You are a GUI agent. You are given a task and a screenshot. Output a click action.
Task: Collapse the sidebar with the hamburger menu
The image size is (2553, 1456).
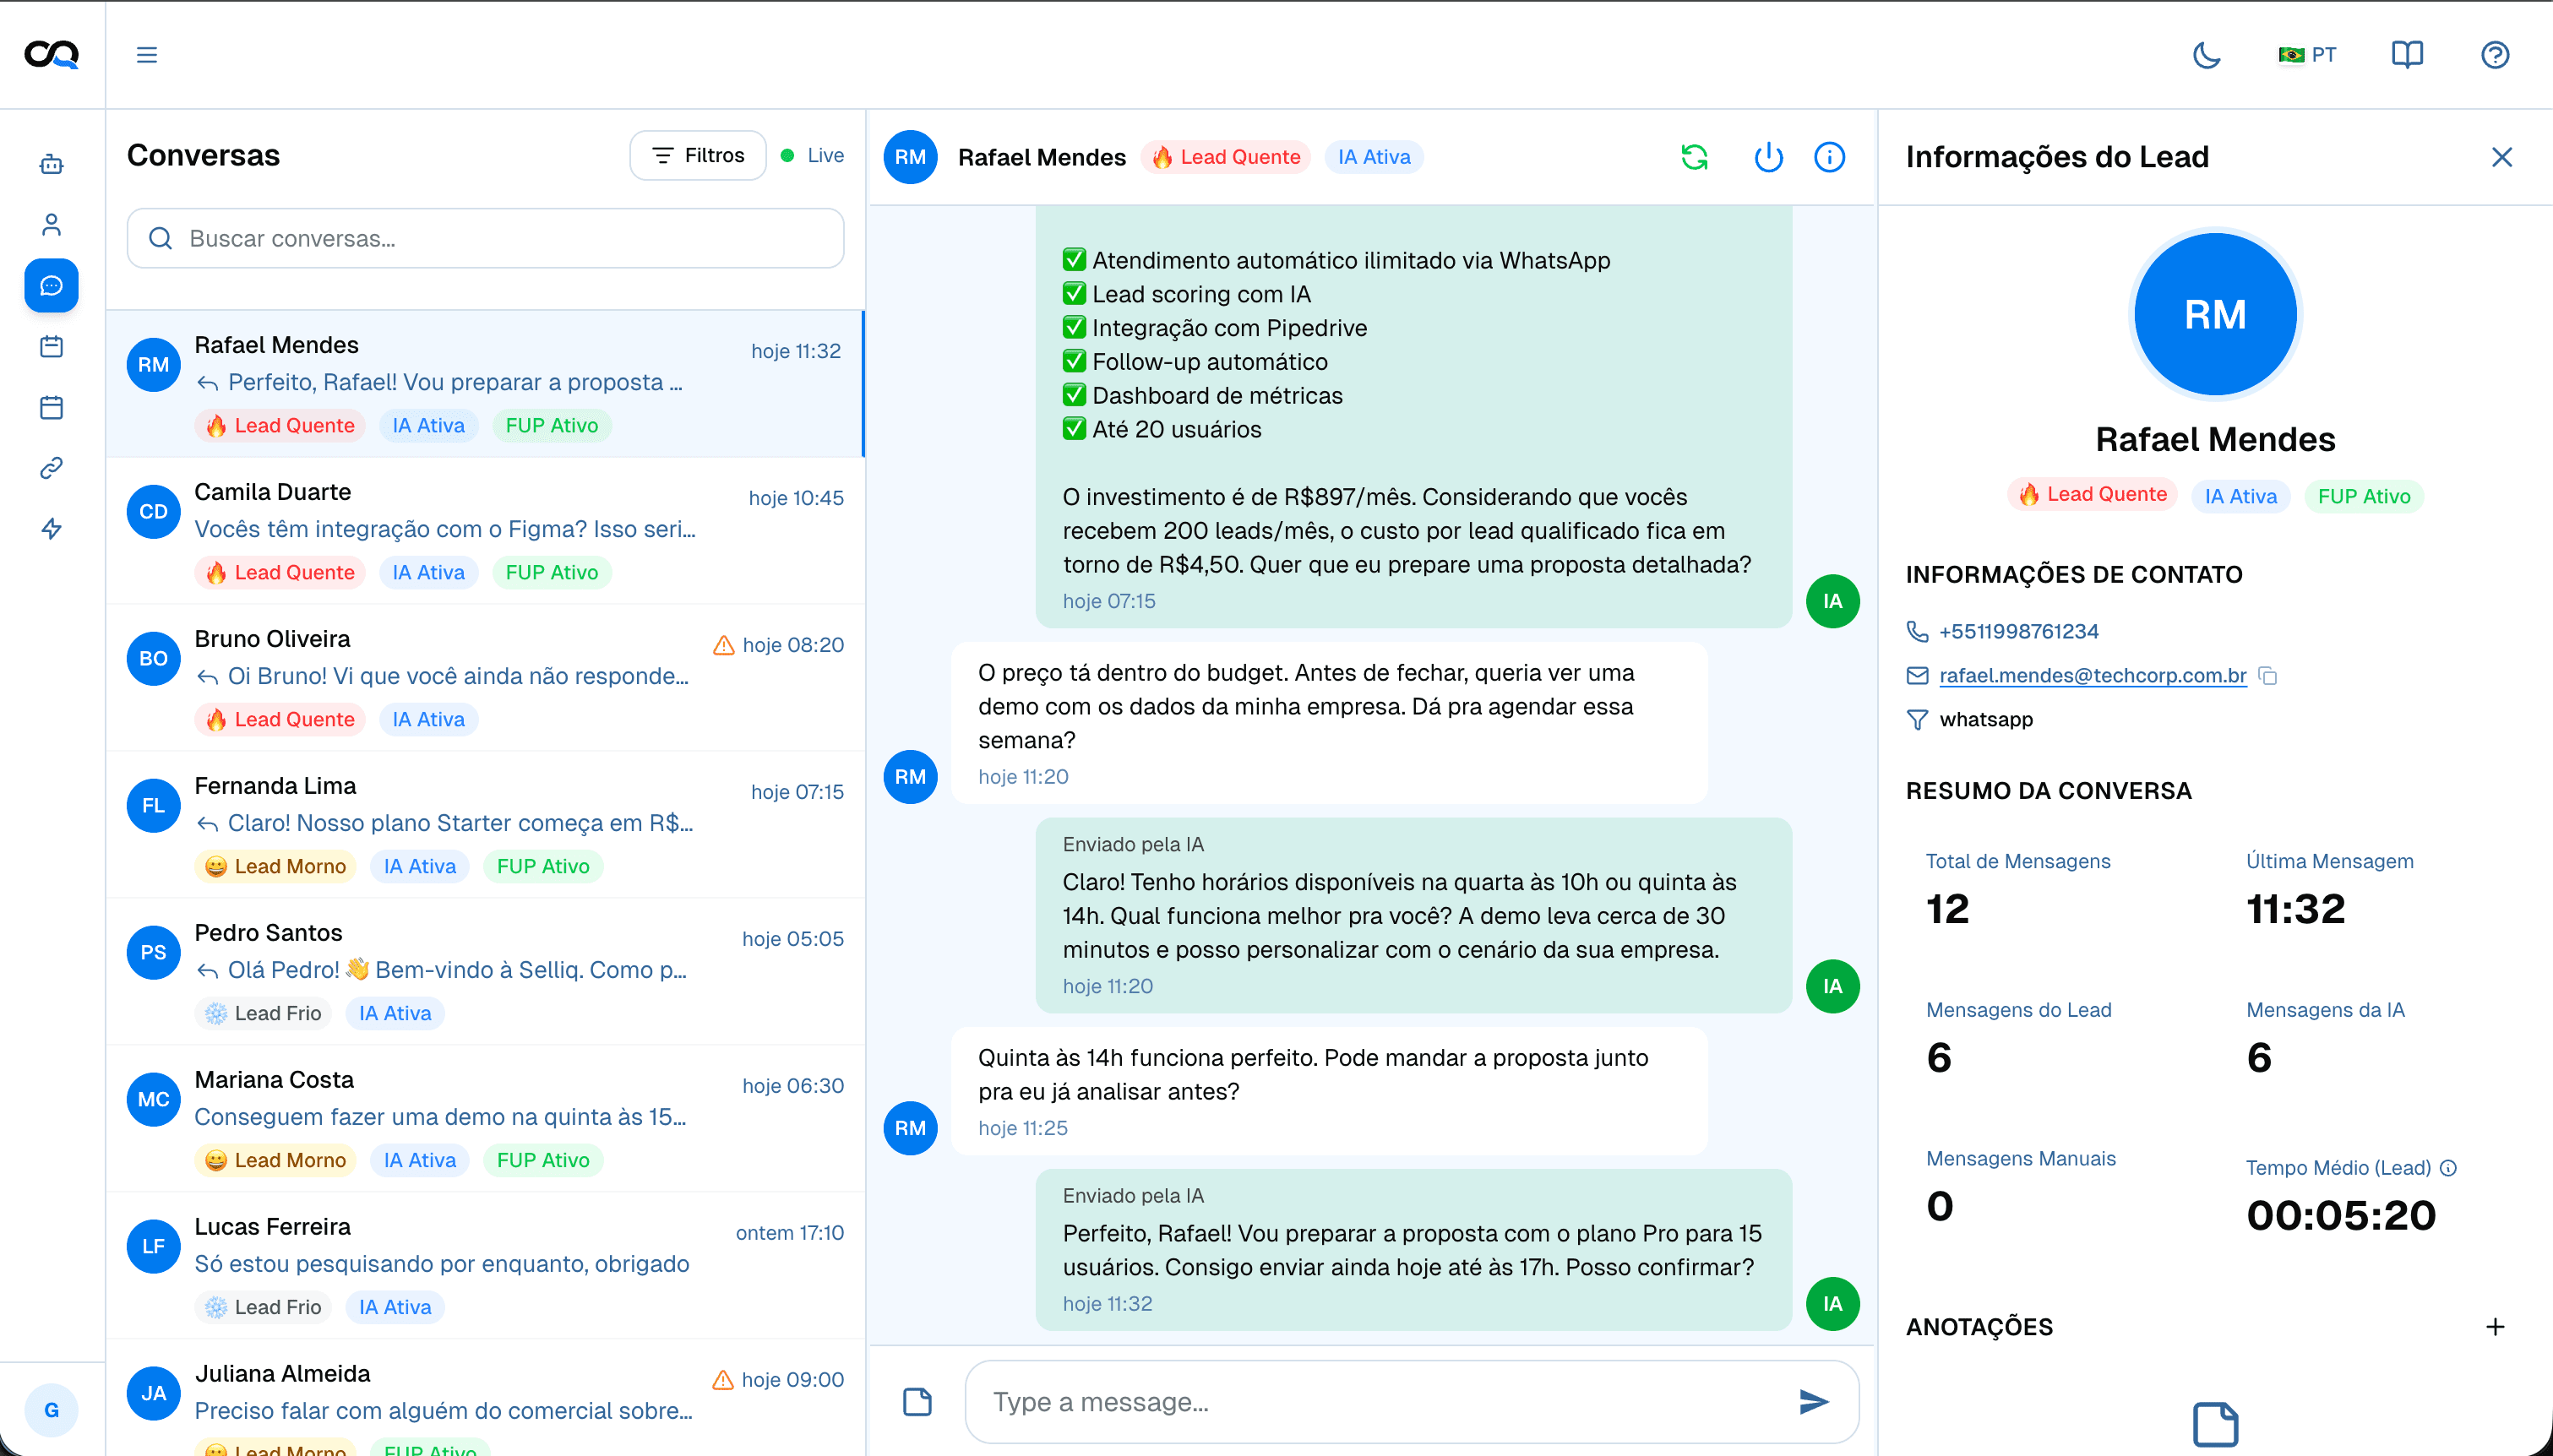point(146,55)
